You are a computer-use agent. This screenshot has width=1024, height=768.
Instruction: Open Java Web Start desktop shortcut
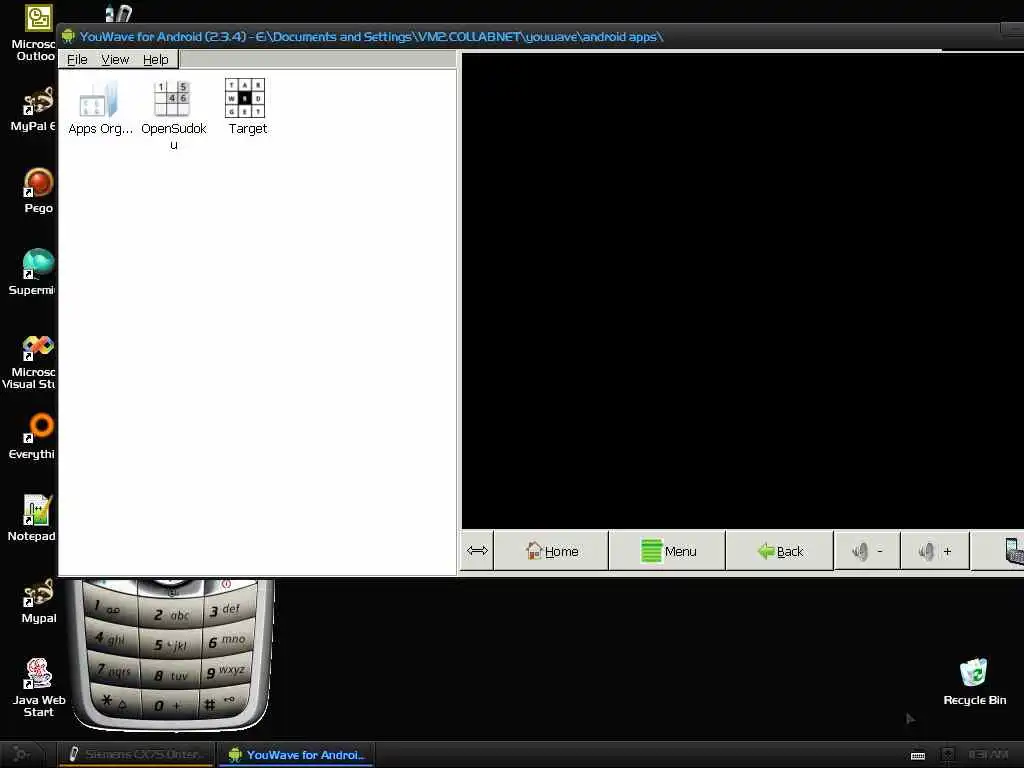tap(38, 688)
